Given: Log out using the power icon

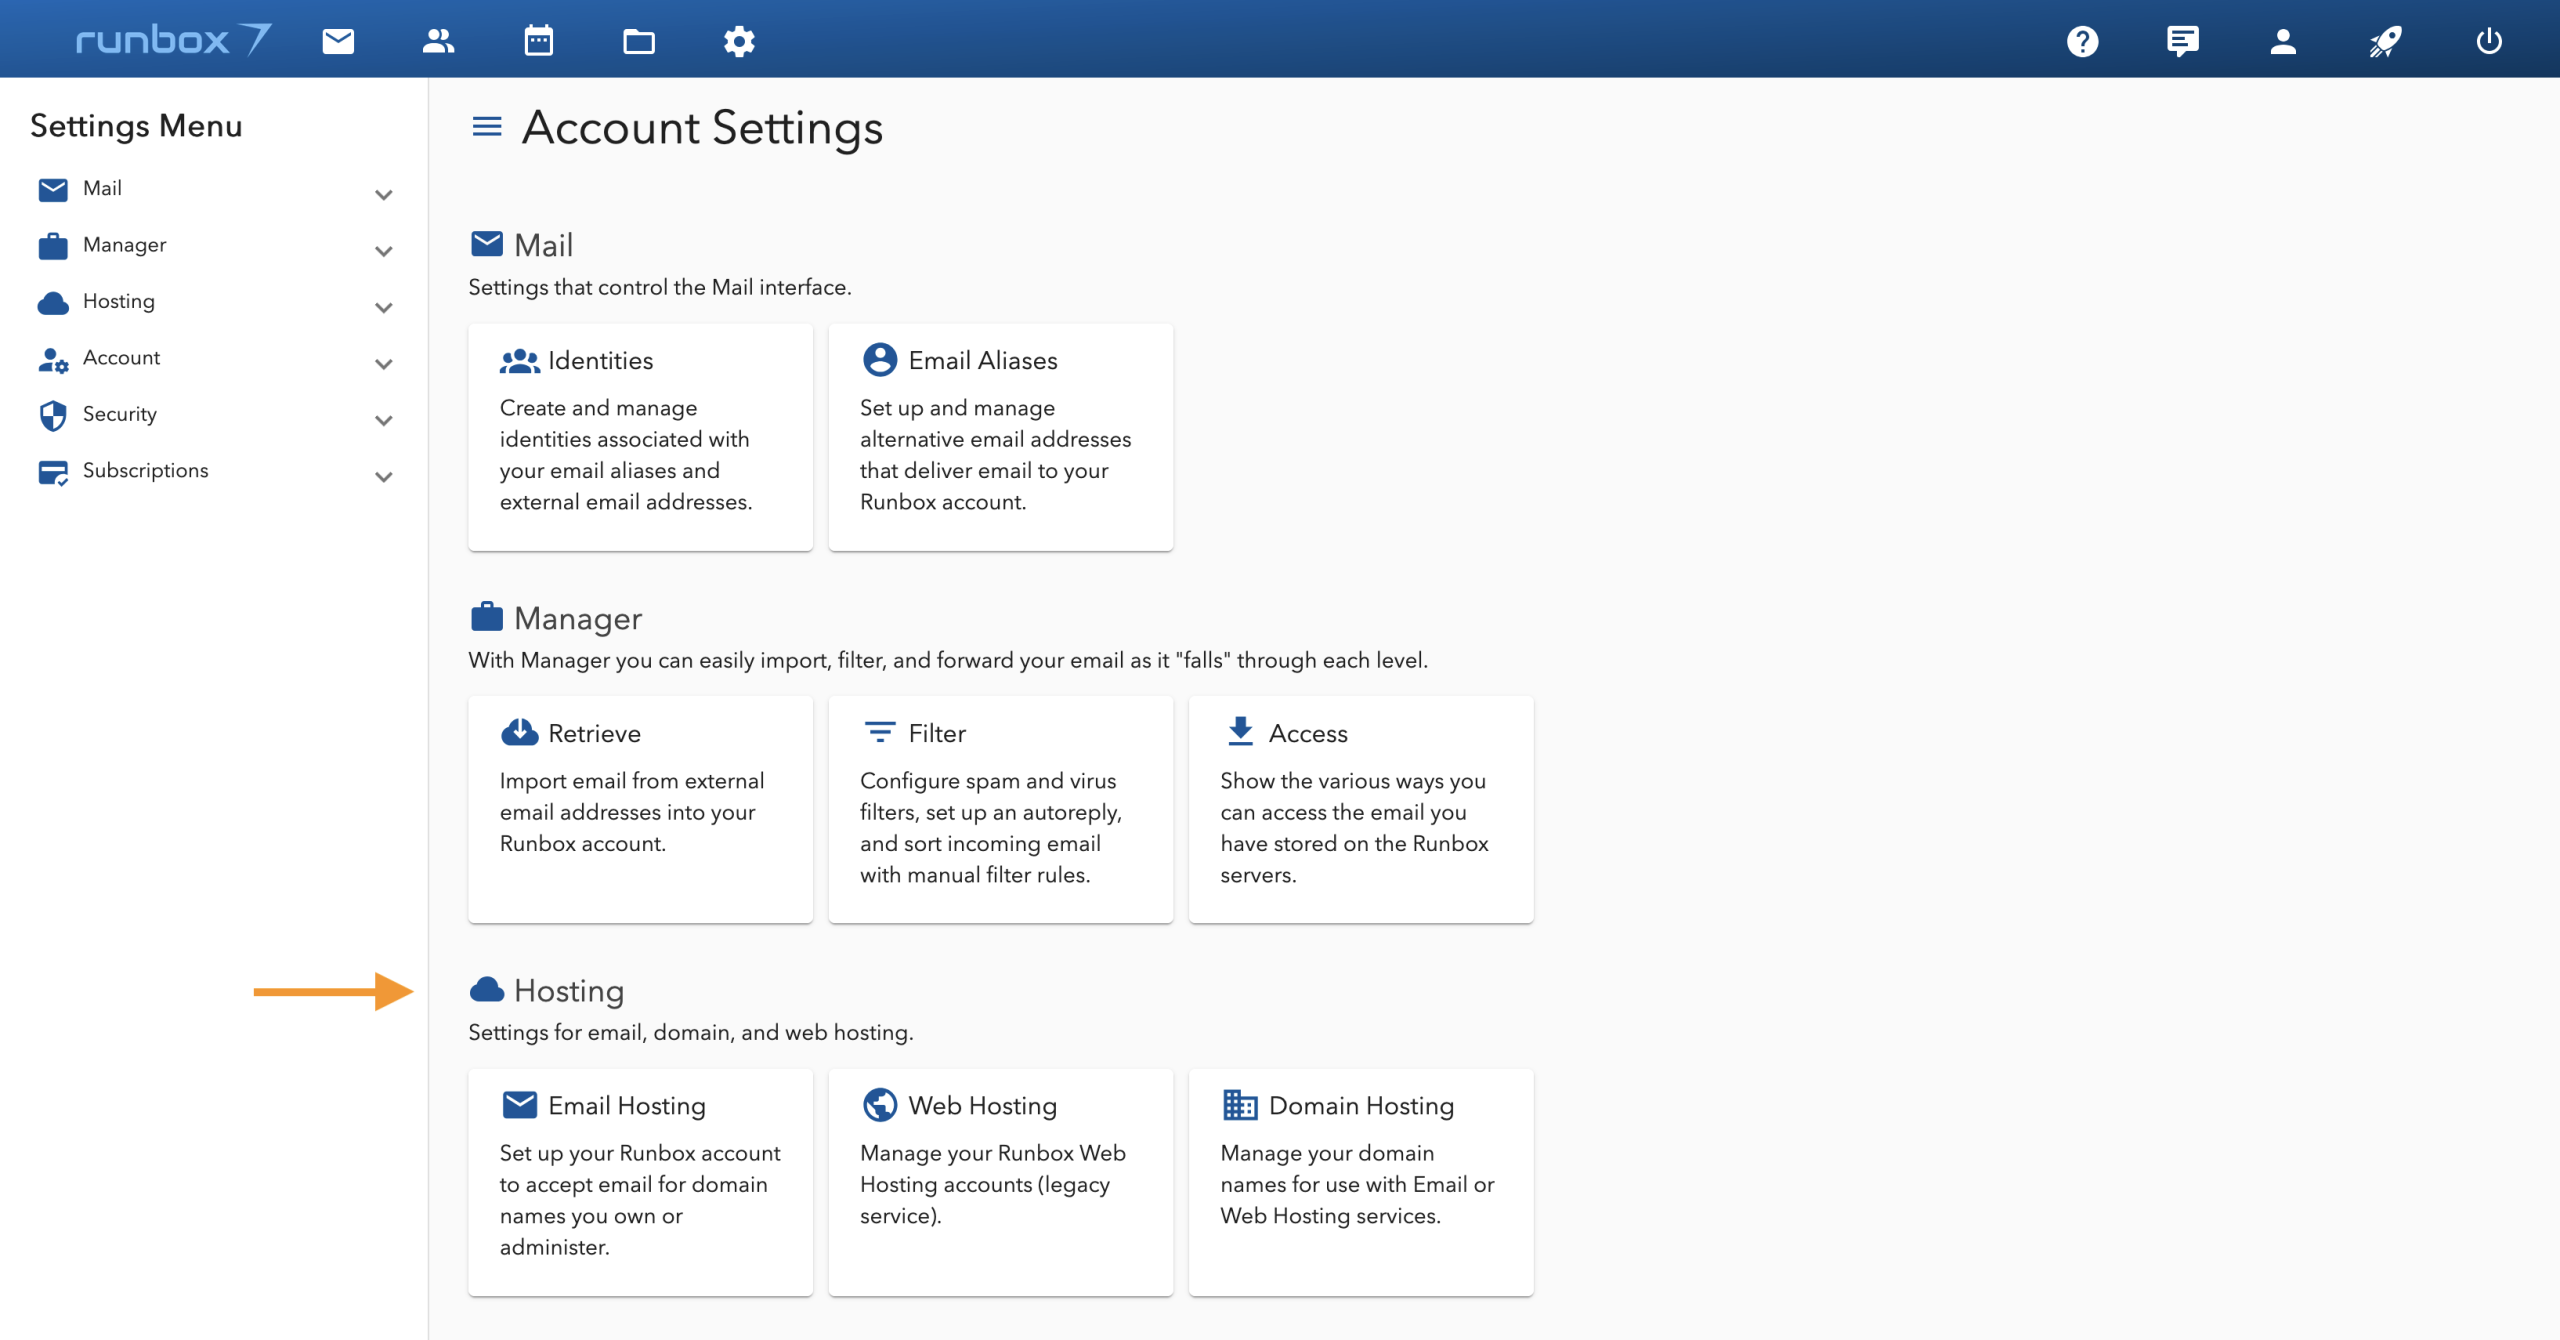Looking at the screenshot, I should point(2489,41).
